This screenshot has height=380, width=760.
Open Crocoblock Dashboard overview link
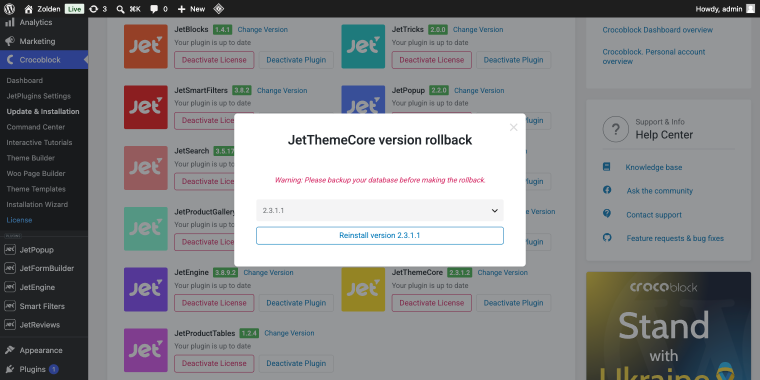pos(657,30)
